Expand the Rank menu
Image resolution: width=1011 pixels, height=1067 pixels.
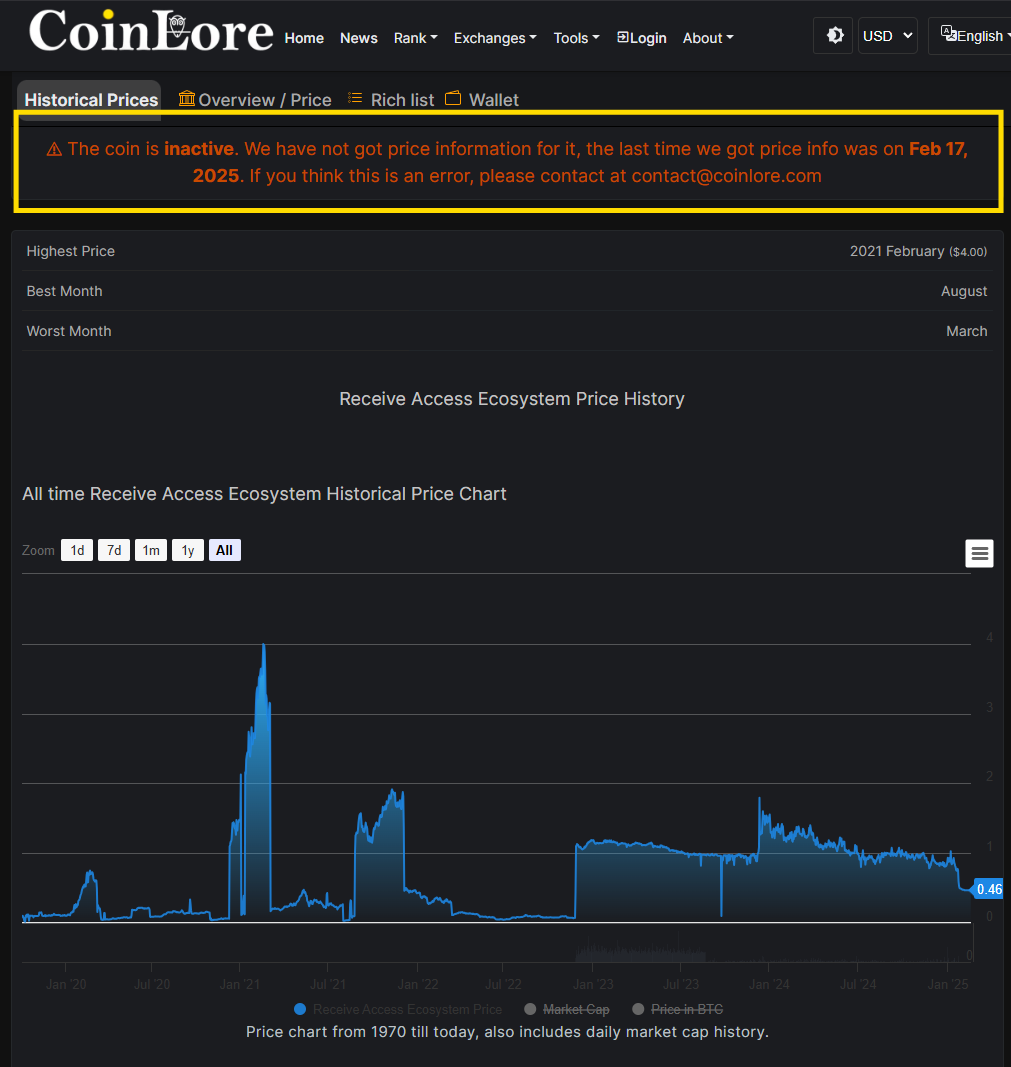[415, 38]
